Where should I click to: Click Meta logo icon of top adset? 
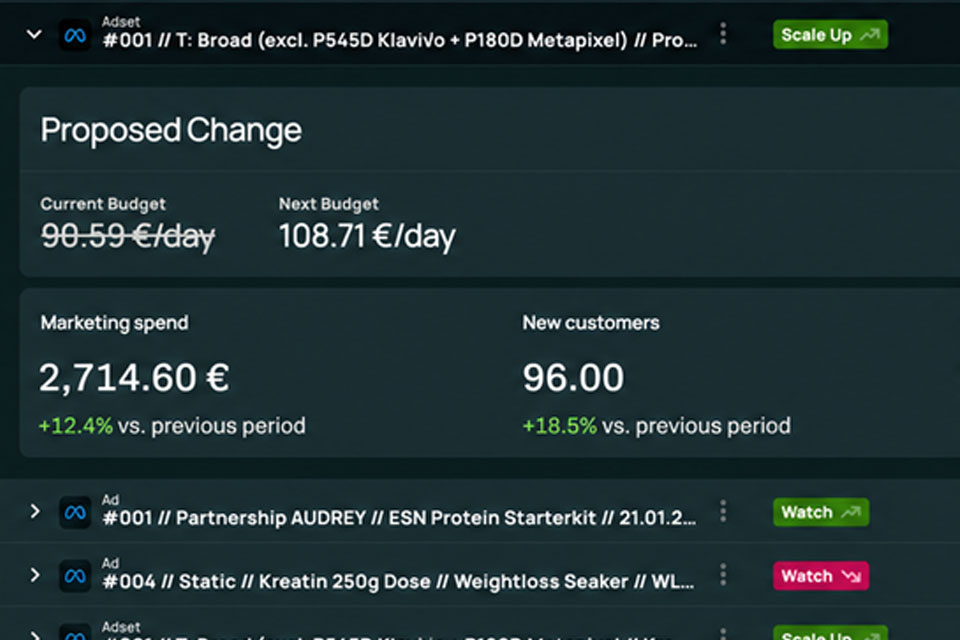pyautogui.click(x=75, y=36)
